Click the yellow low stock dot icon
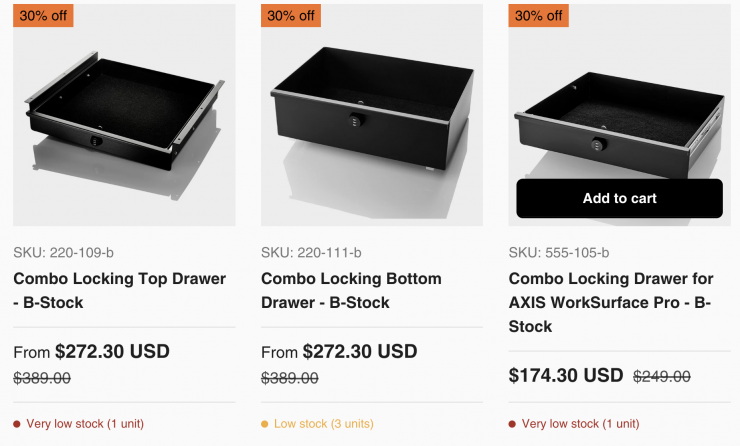This screenshot has width=740, height=446. click(265, 424)
